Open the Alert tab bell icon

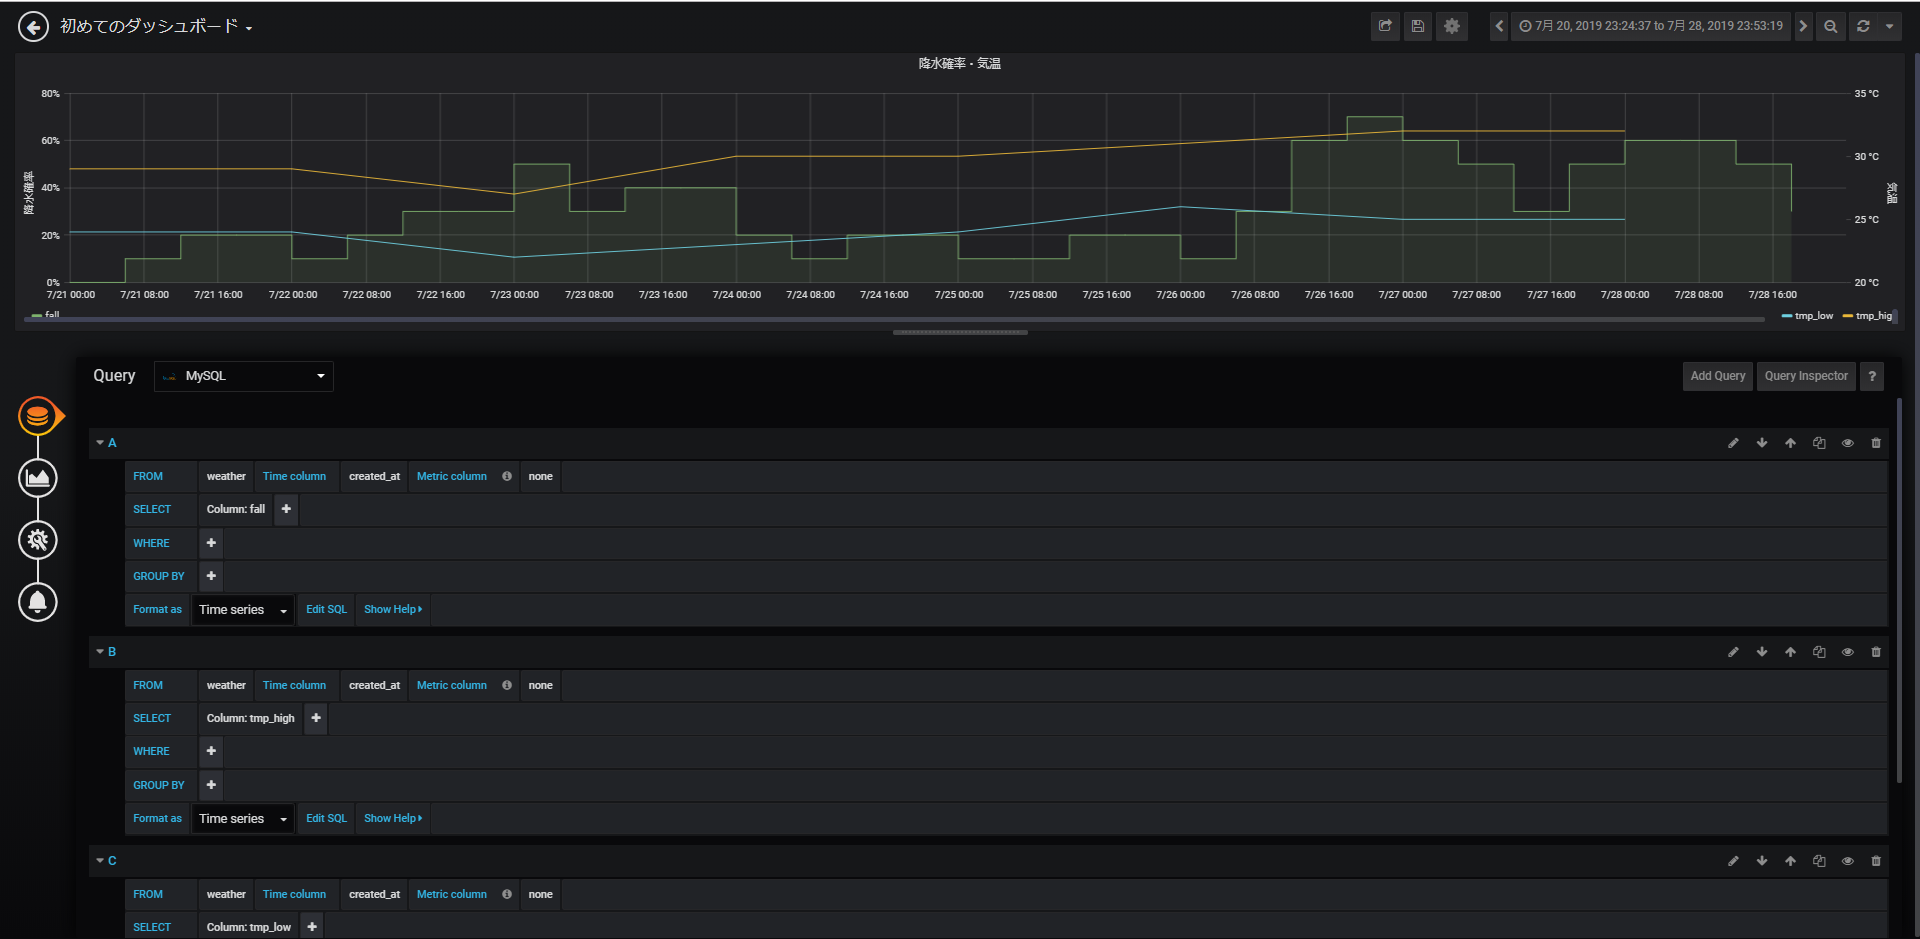click(38, 602)
